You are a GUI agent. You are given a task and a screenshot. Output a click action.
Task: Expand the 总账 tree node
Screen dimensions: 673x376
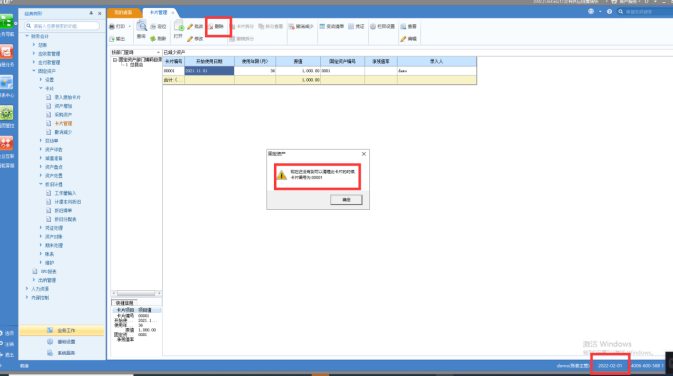click(x=34, y=45)
